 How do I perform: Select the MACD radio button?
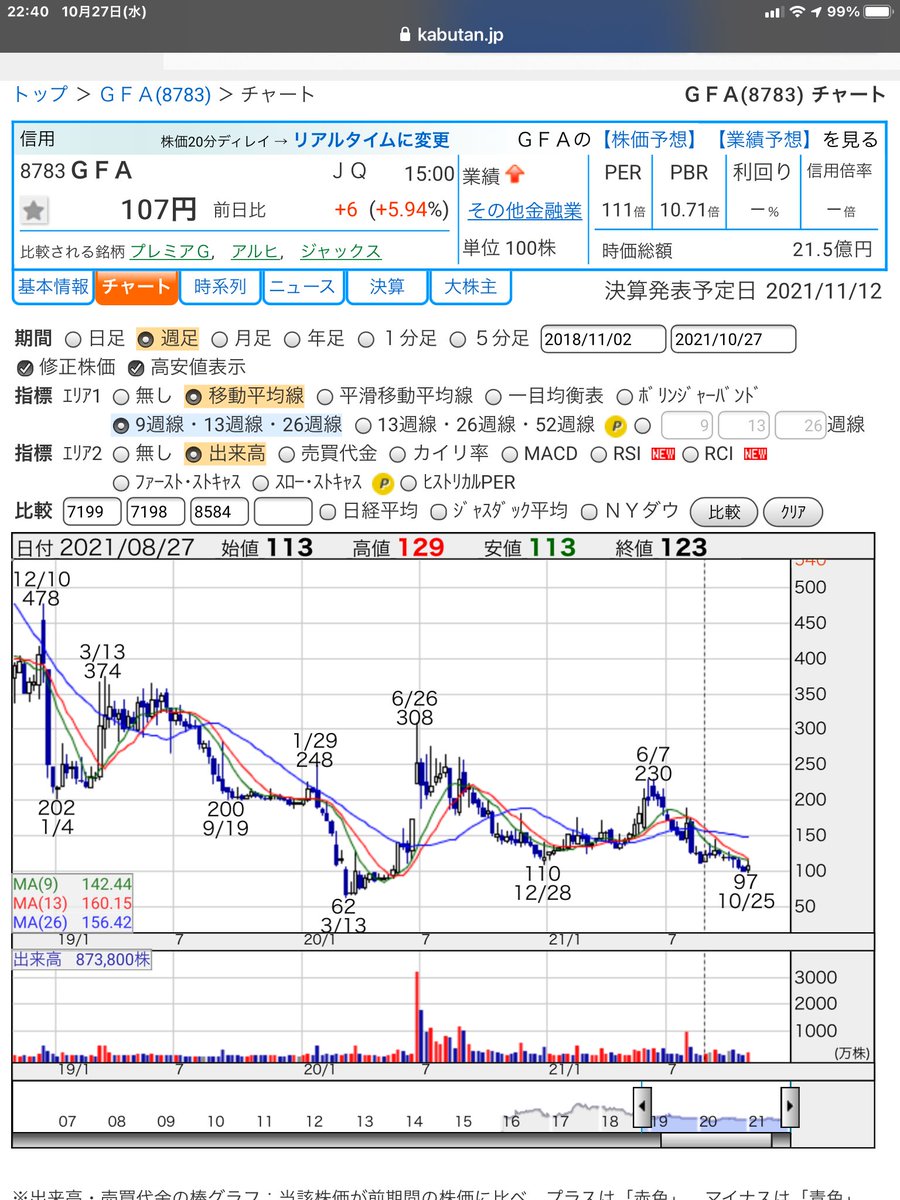pos(510,454)
